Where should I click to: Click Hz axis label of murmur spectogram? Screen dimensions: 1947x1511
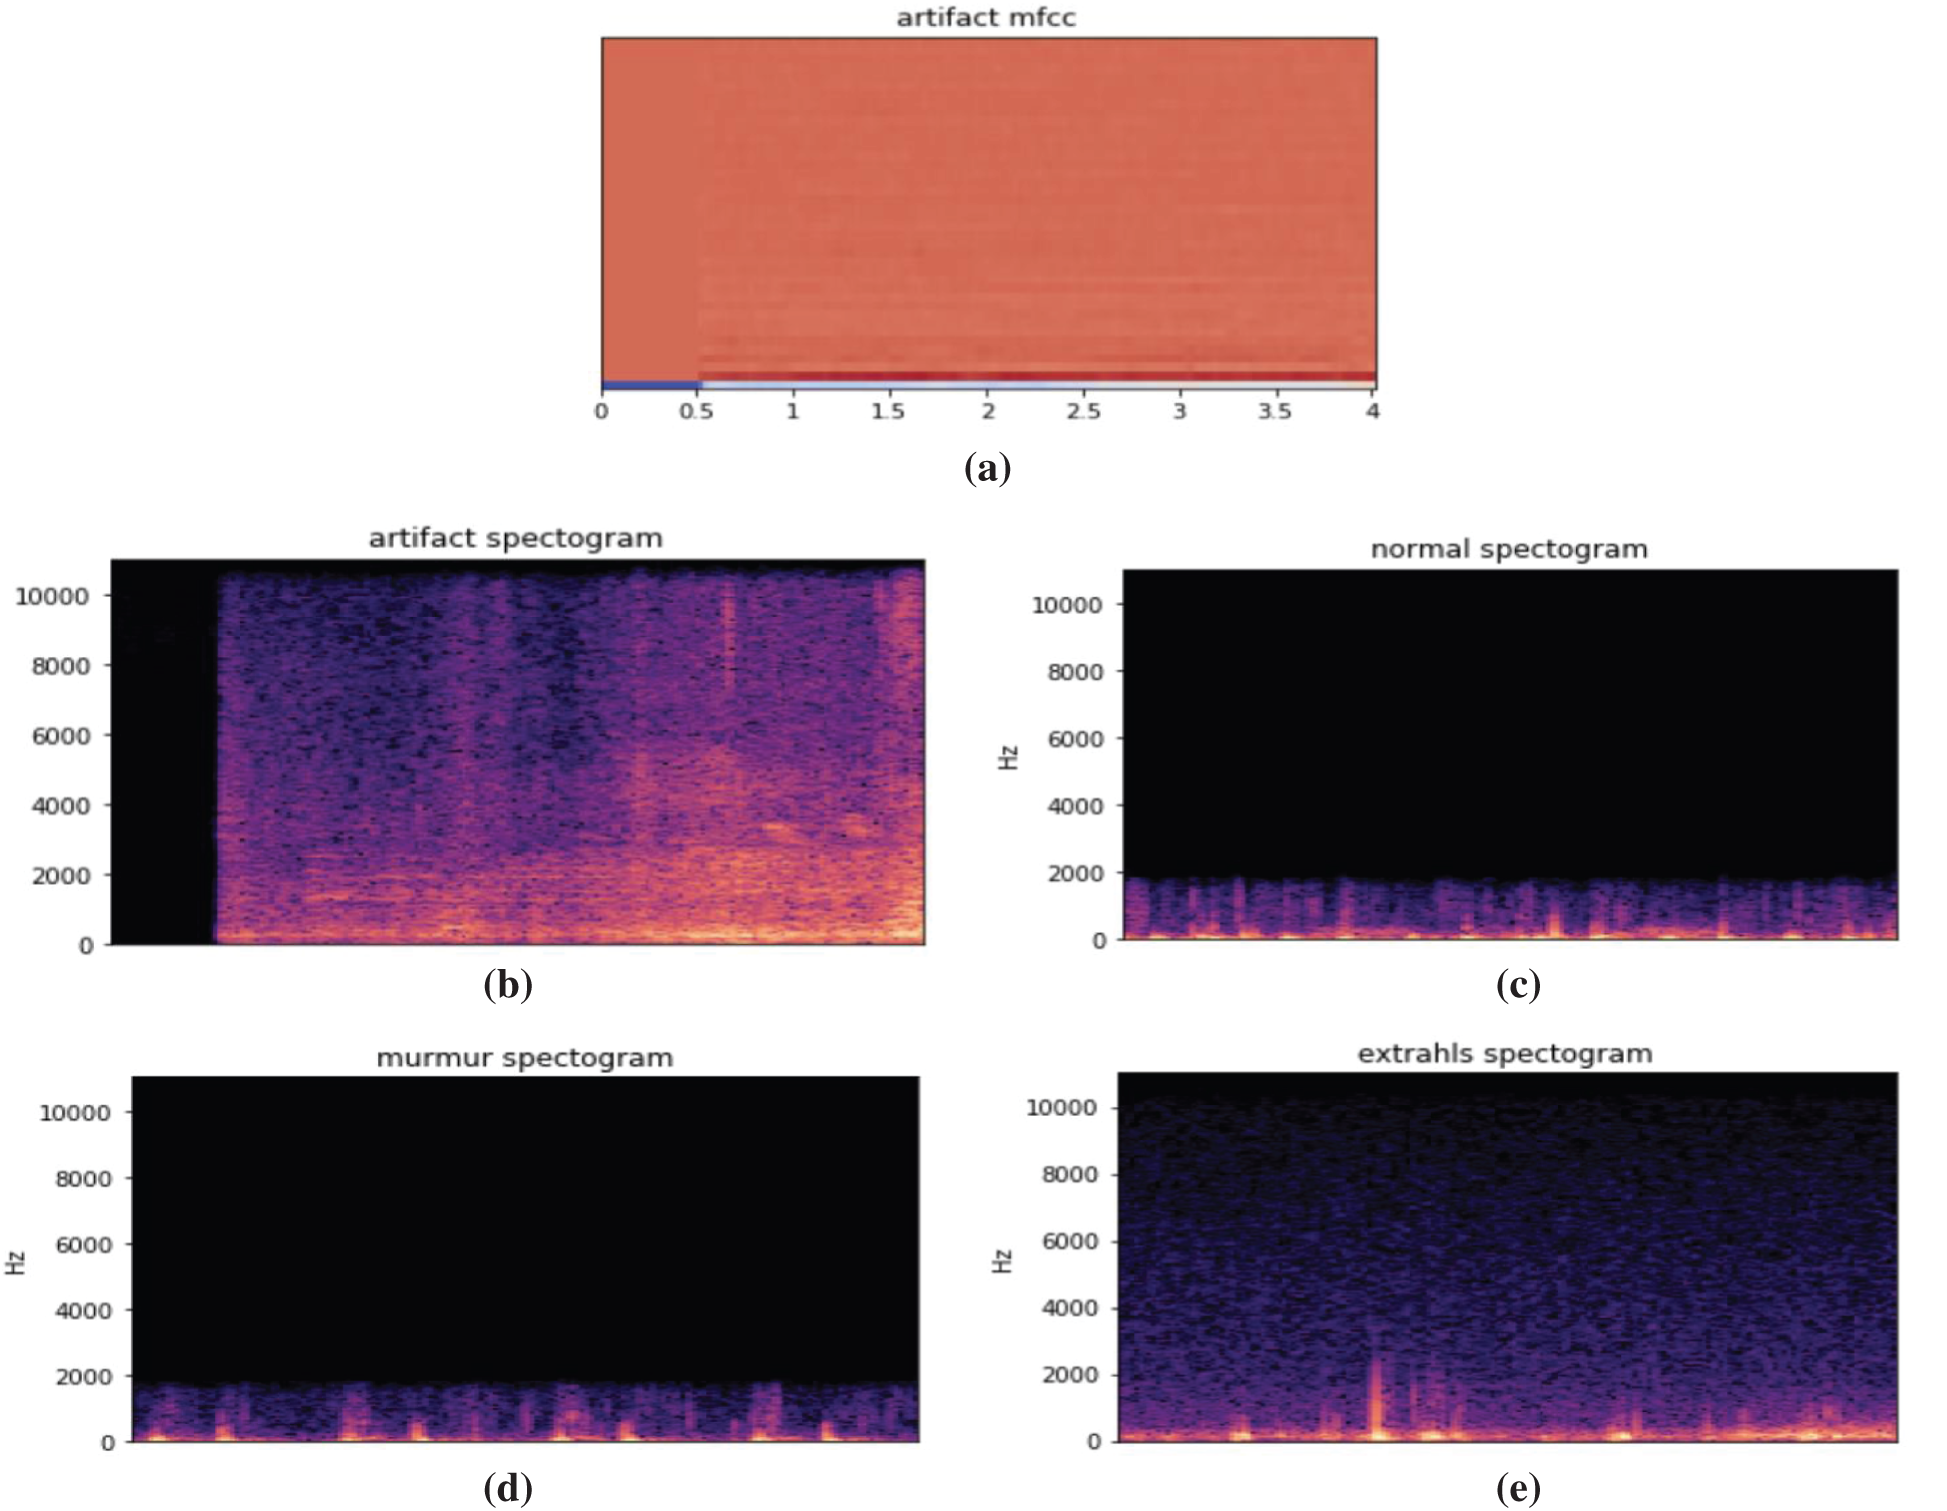16,1262
